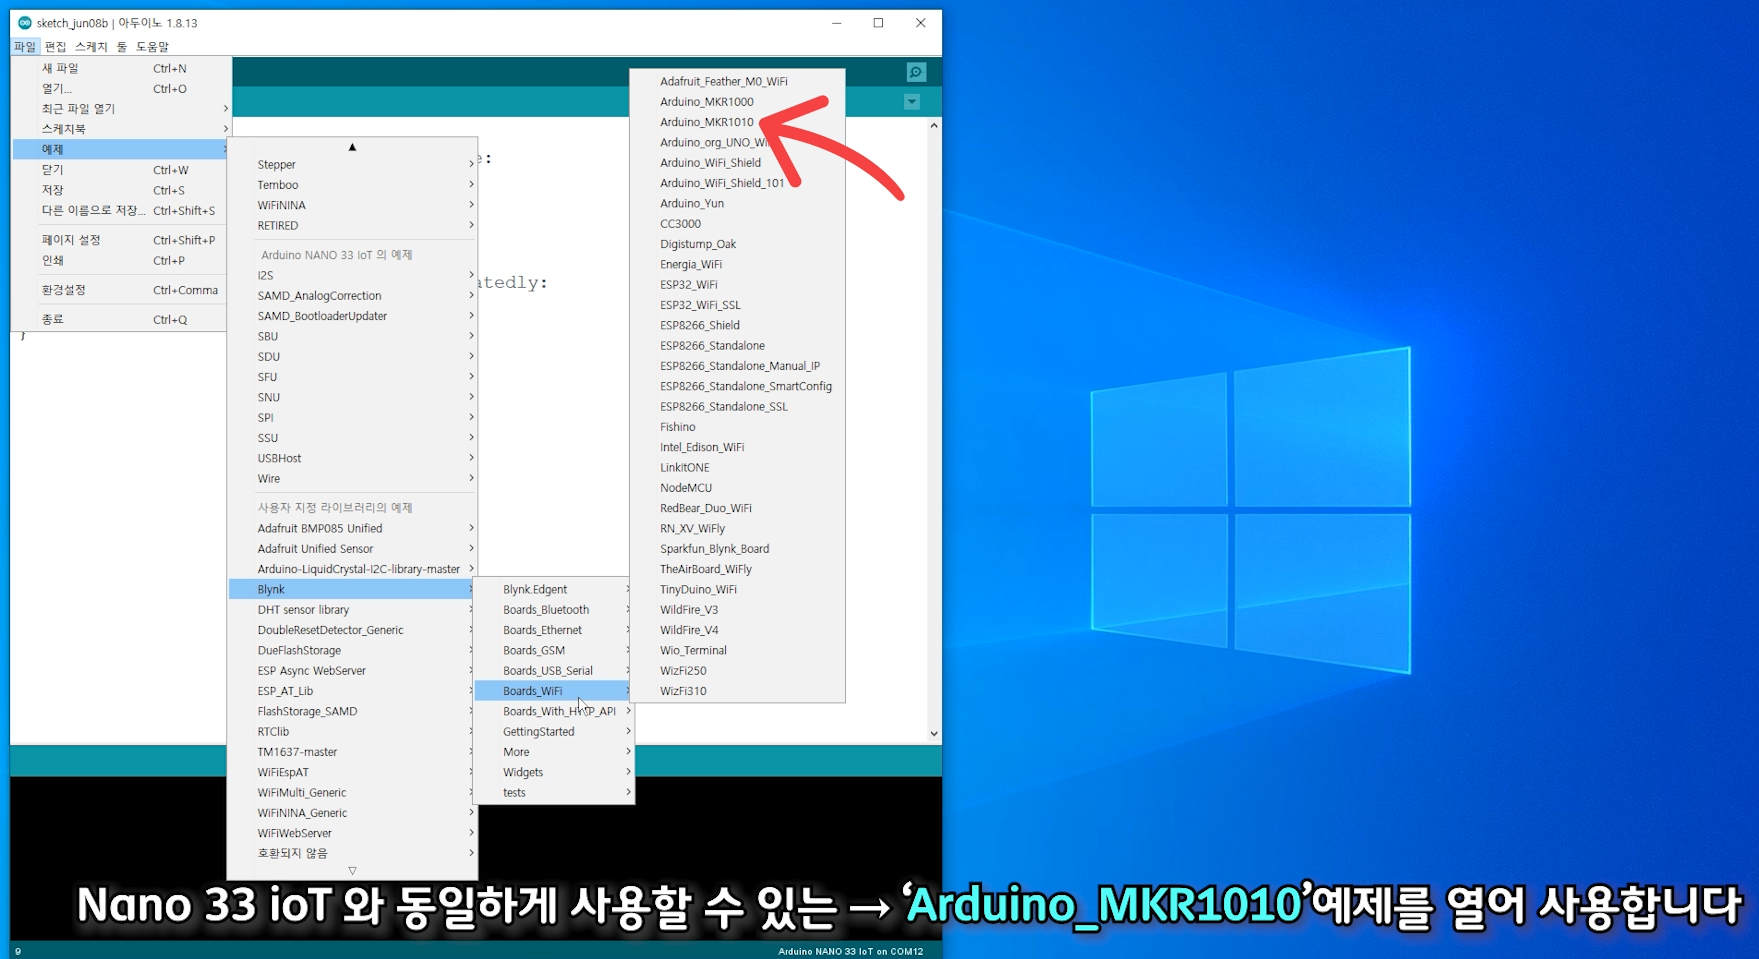Open Adafruit BMP085 Unified examples

pyautogui.click(x=353, y=529)
